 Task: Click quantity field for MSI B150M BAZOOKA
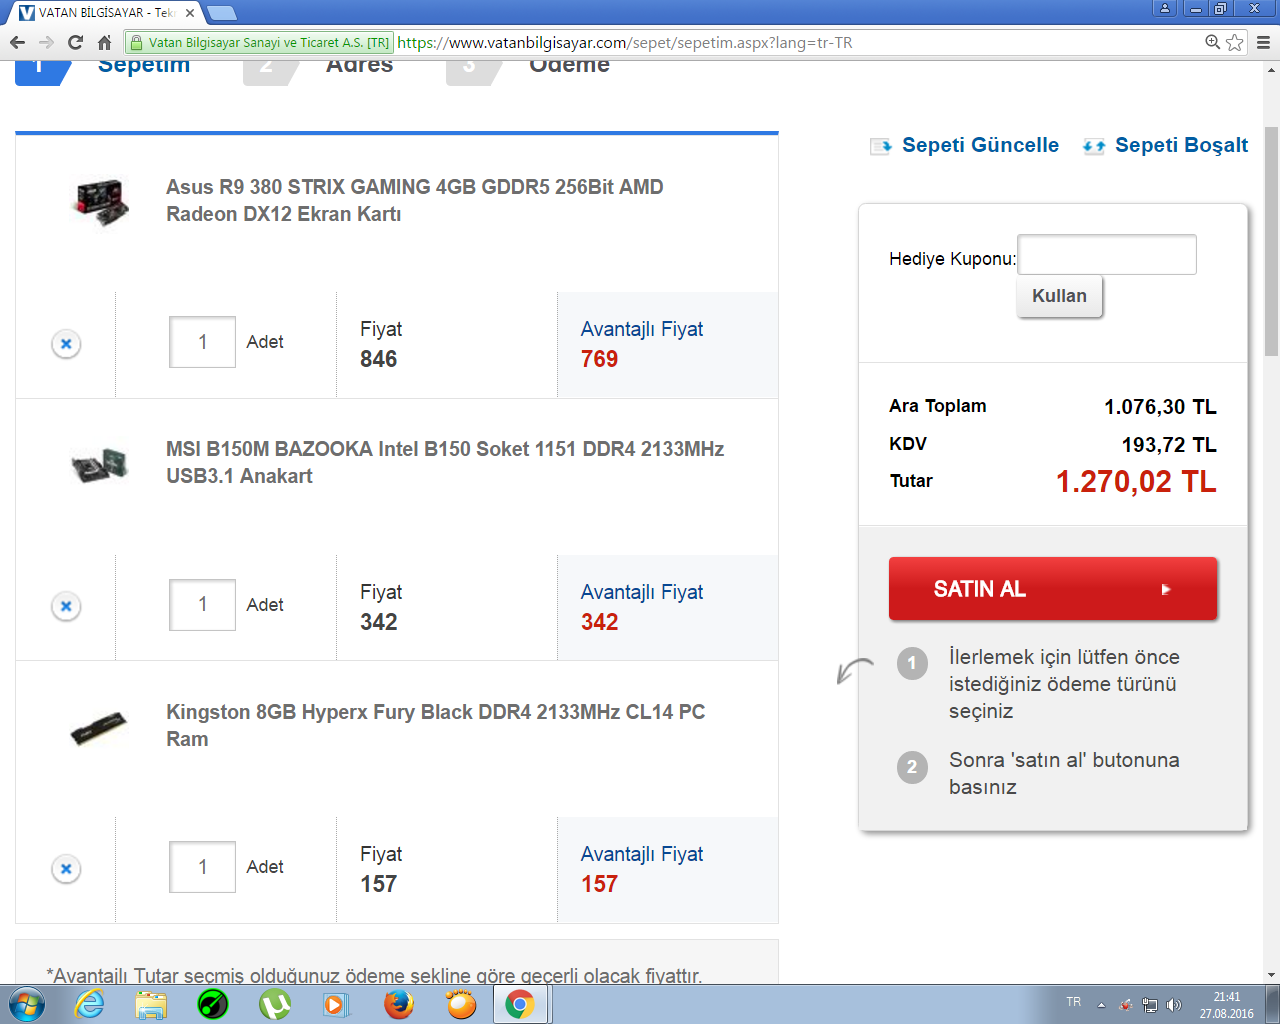coord(202,605)
